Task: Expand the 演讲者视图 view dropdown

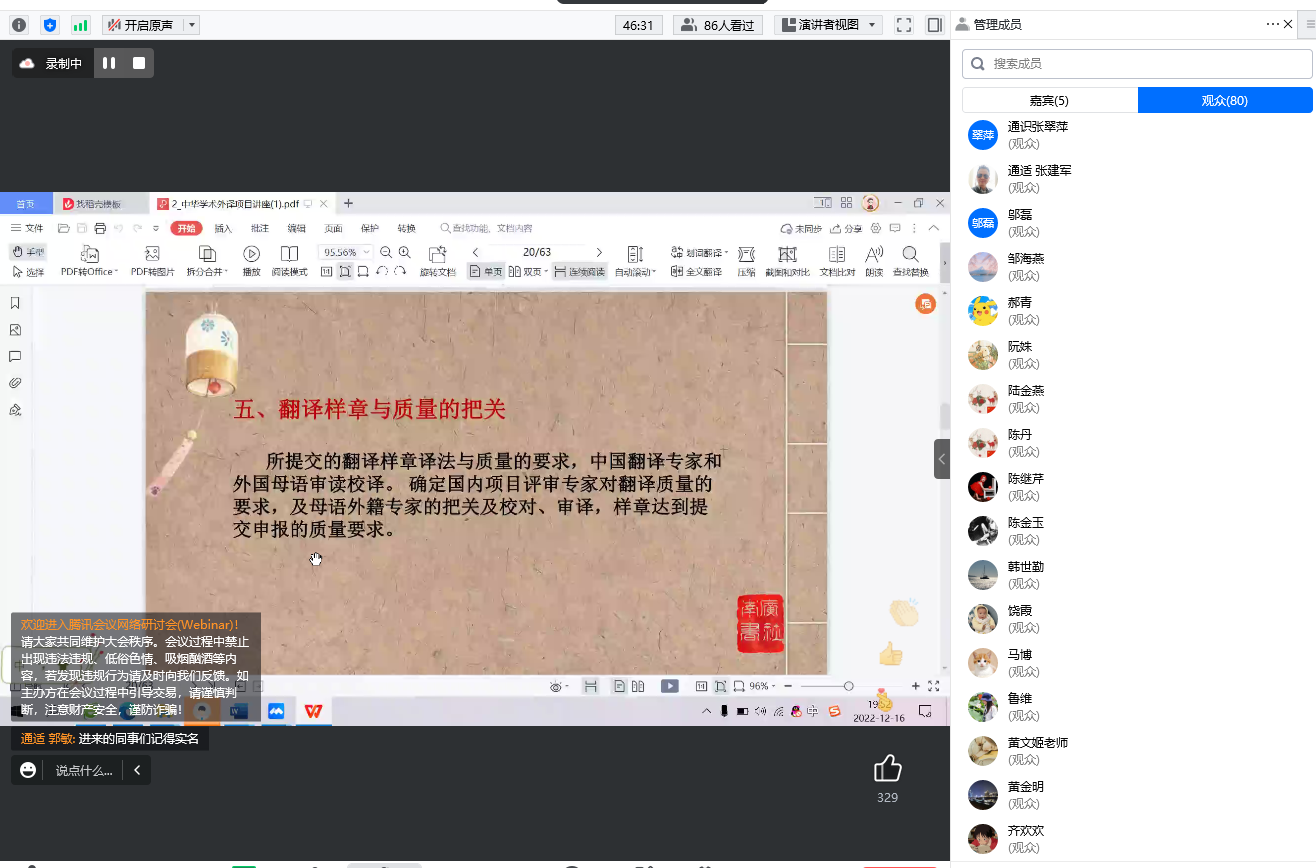Action: (x=875, y=25)
